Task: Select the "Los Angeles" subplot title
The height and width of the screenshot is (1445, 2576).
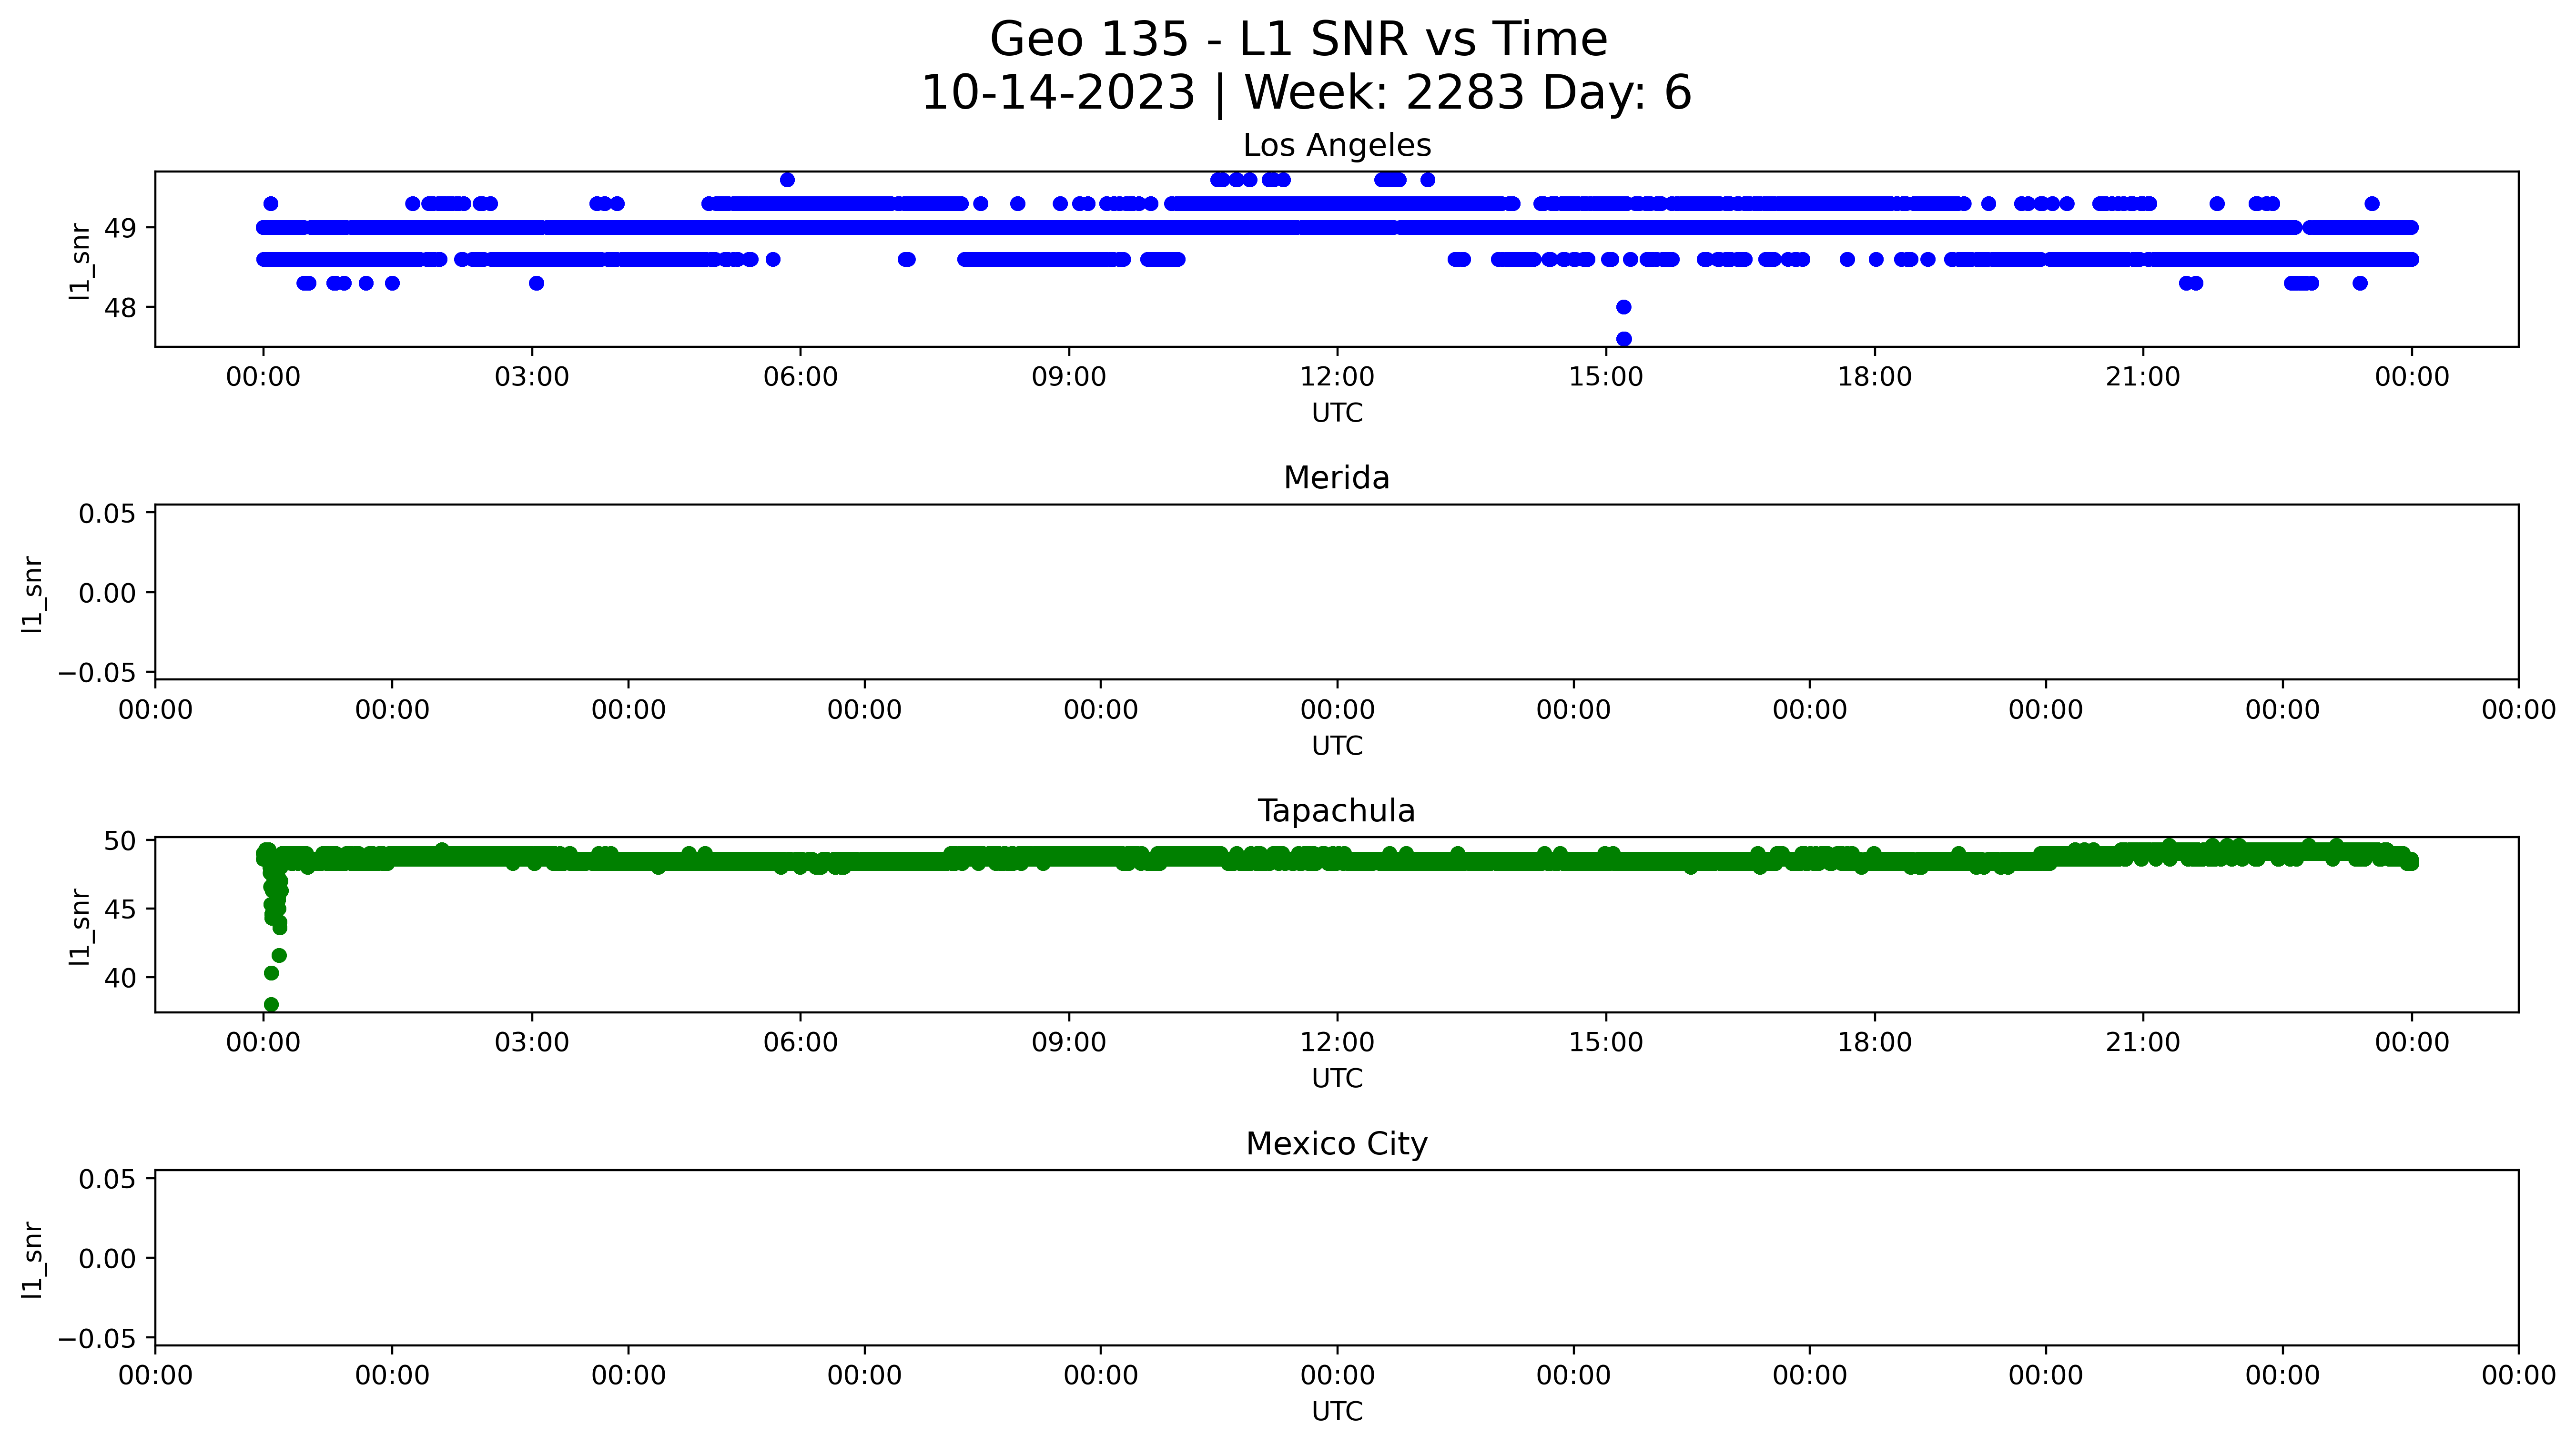Action: point(1337,146)
